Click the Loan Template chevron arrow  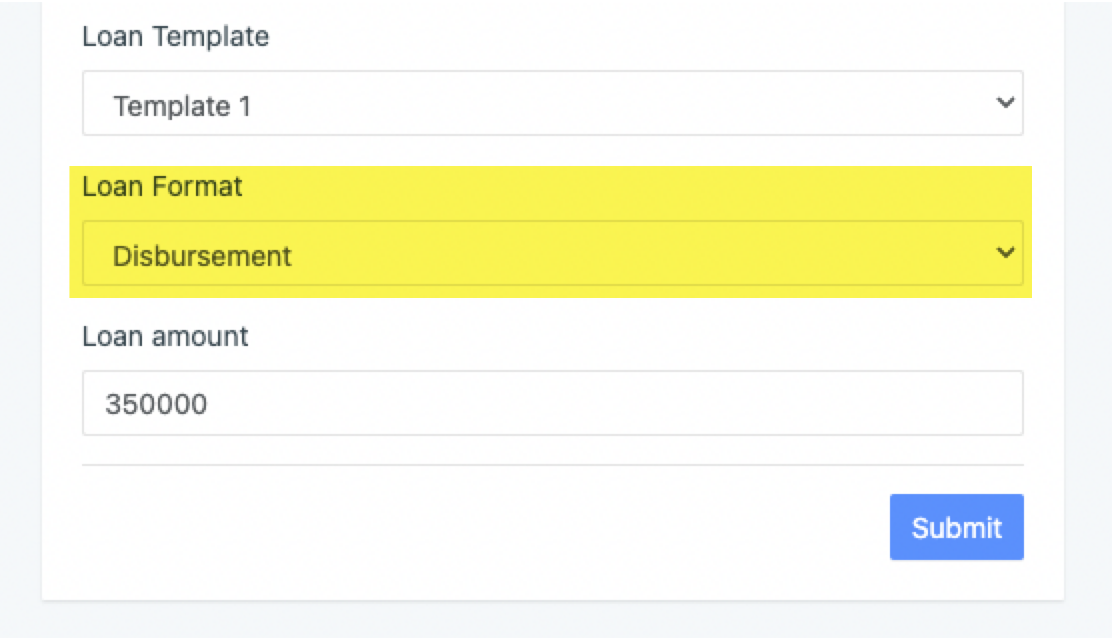click(1005, 102)
